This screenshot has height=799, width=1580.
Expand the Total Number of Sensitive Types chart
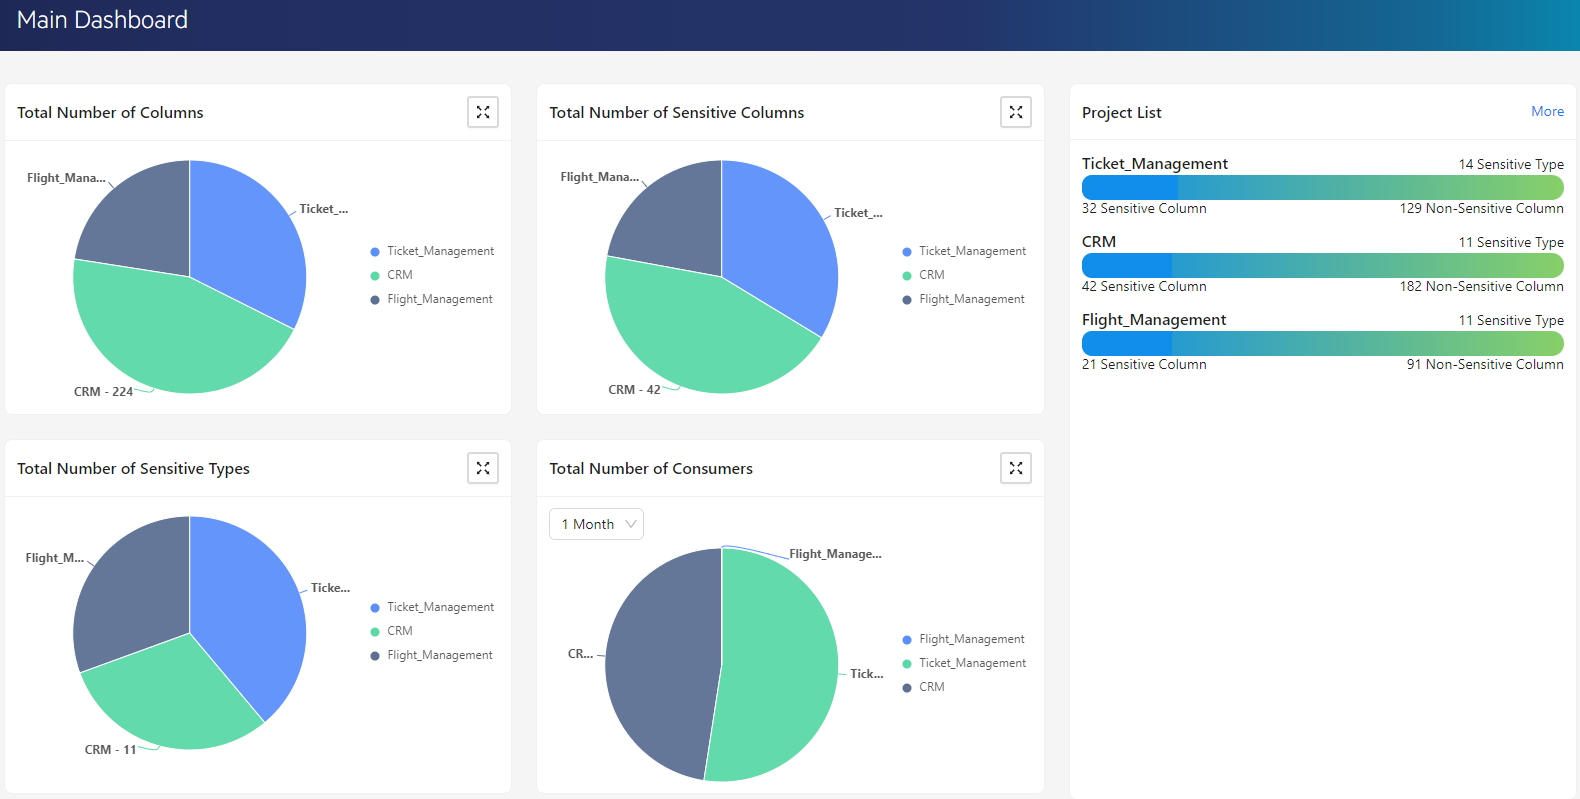tap(483, 468)
